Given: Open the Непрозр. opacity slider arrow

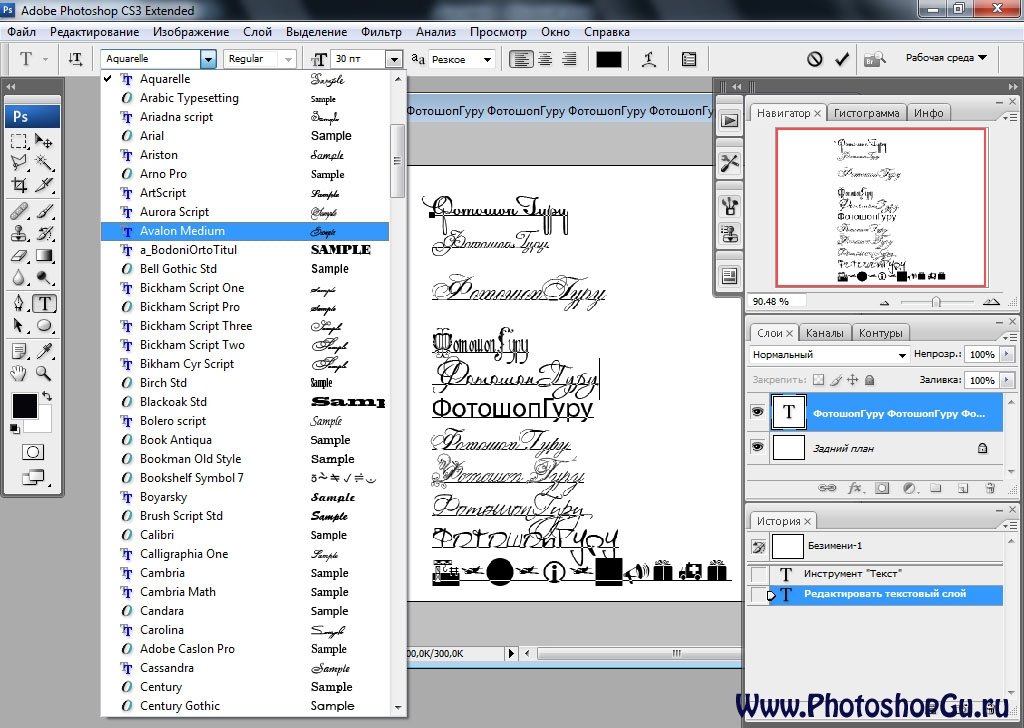Looking at the screenshot, I should tap(1007, 355).
